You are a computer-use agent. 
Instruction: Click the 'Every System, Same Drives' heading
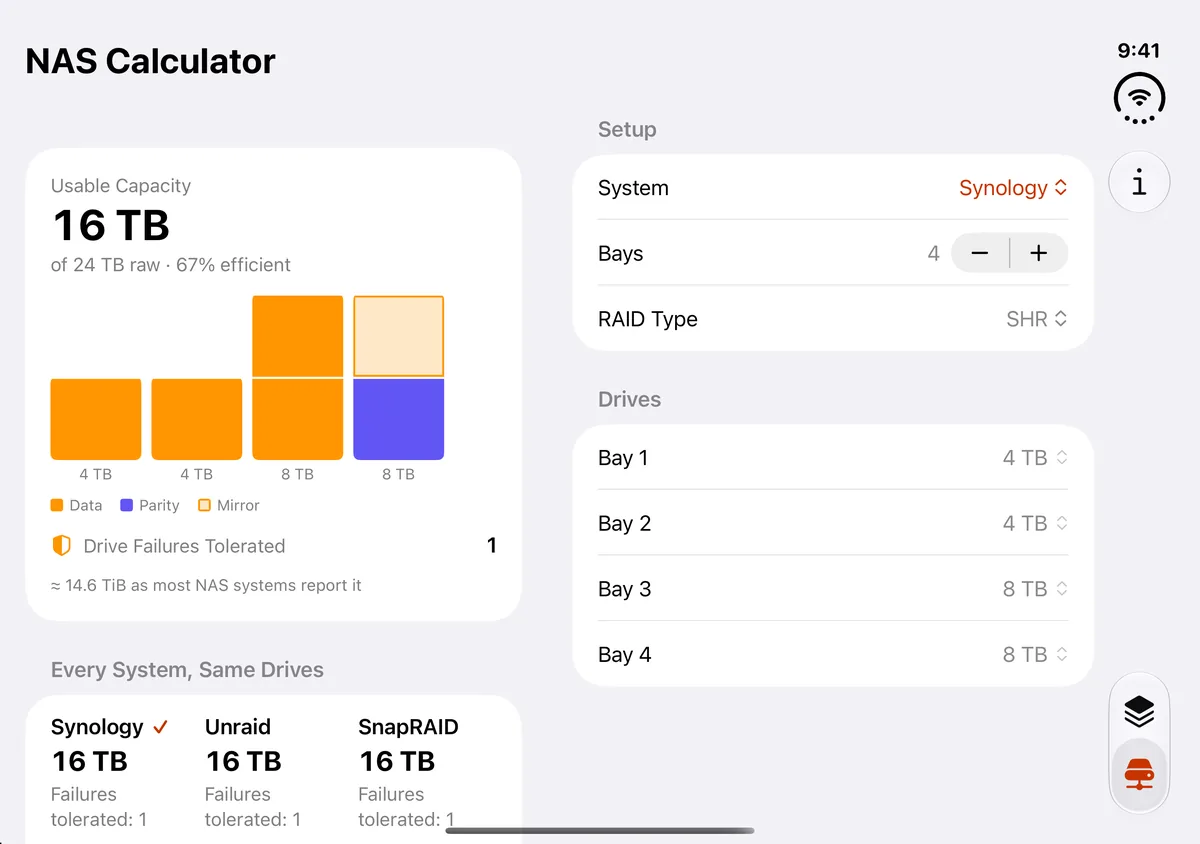187,670
